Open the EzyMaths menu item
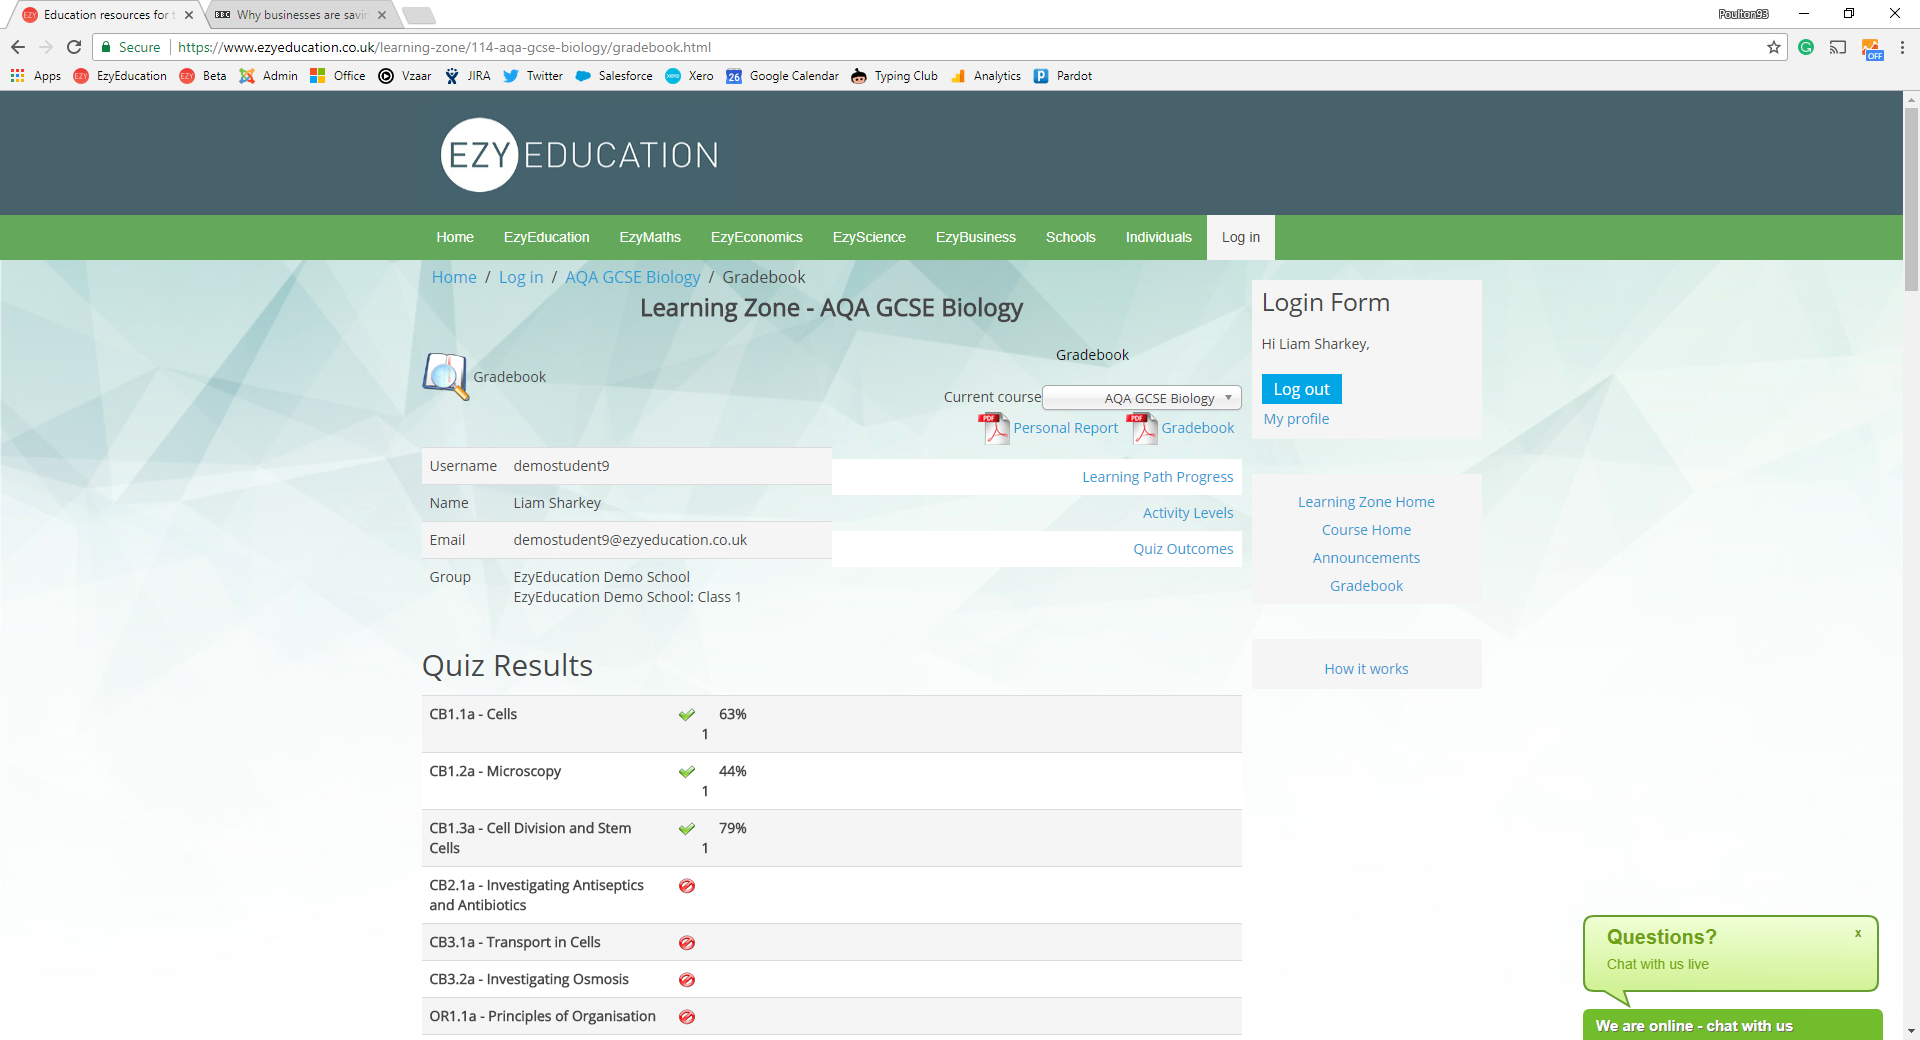 (650, 238)
